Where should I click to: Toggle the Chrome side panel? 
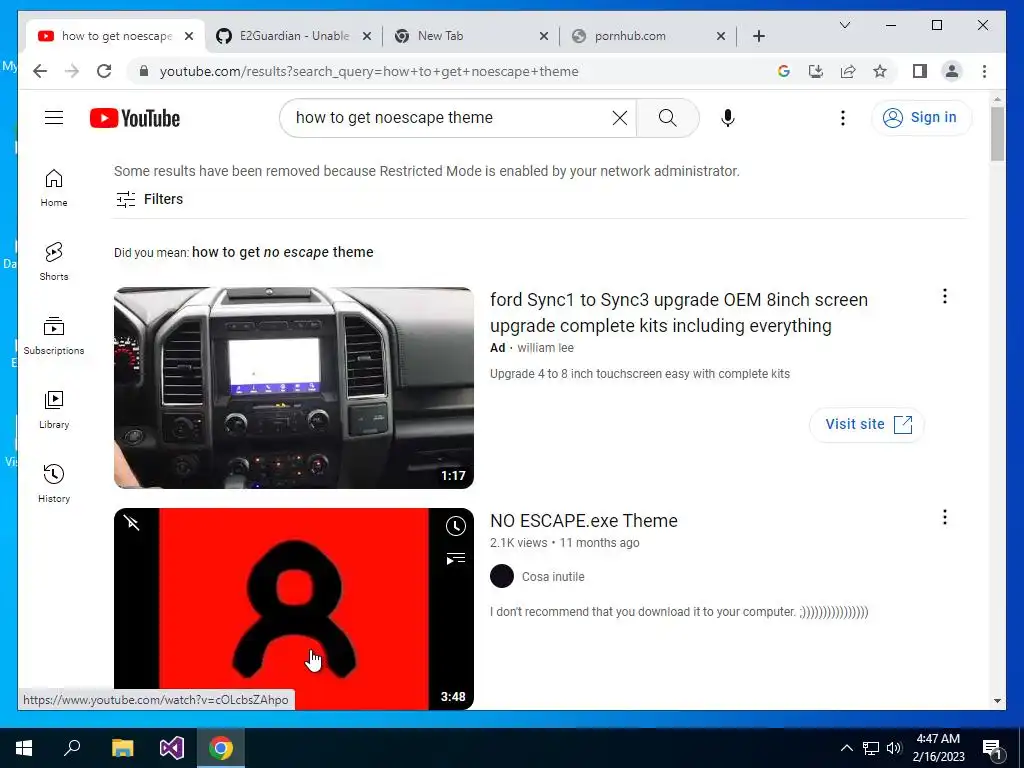[920, 71]
